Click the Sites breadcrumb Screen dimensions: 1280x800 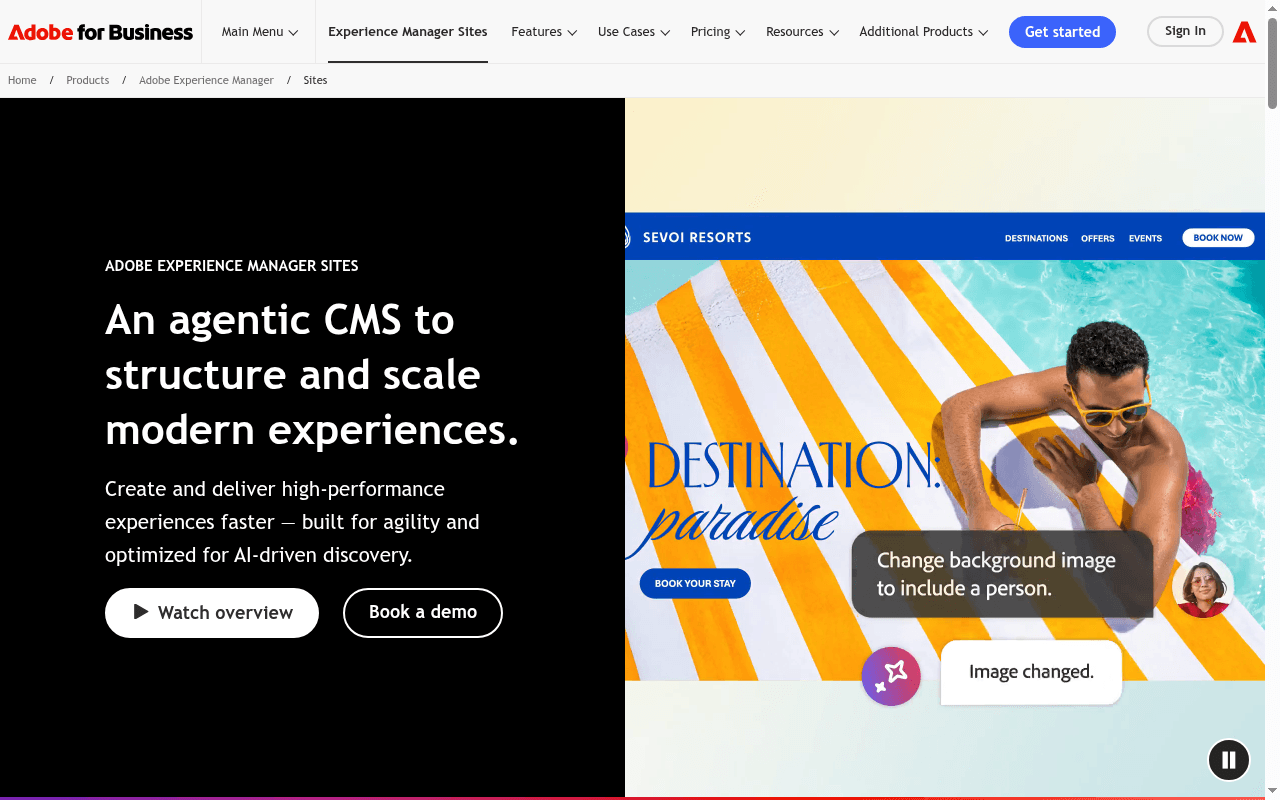pyautogui.click(x=315, y=80)
